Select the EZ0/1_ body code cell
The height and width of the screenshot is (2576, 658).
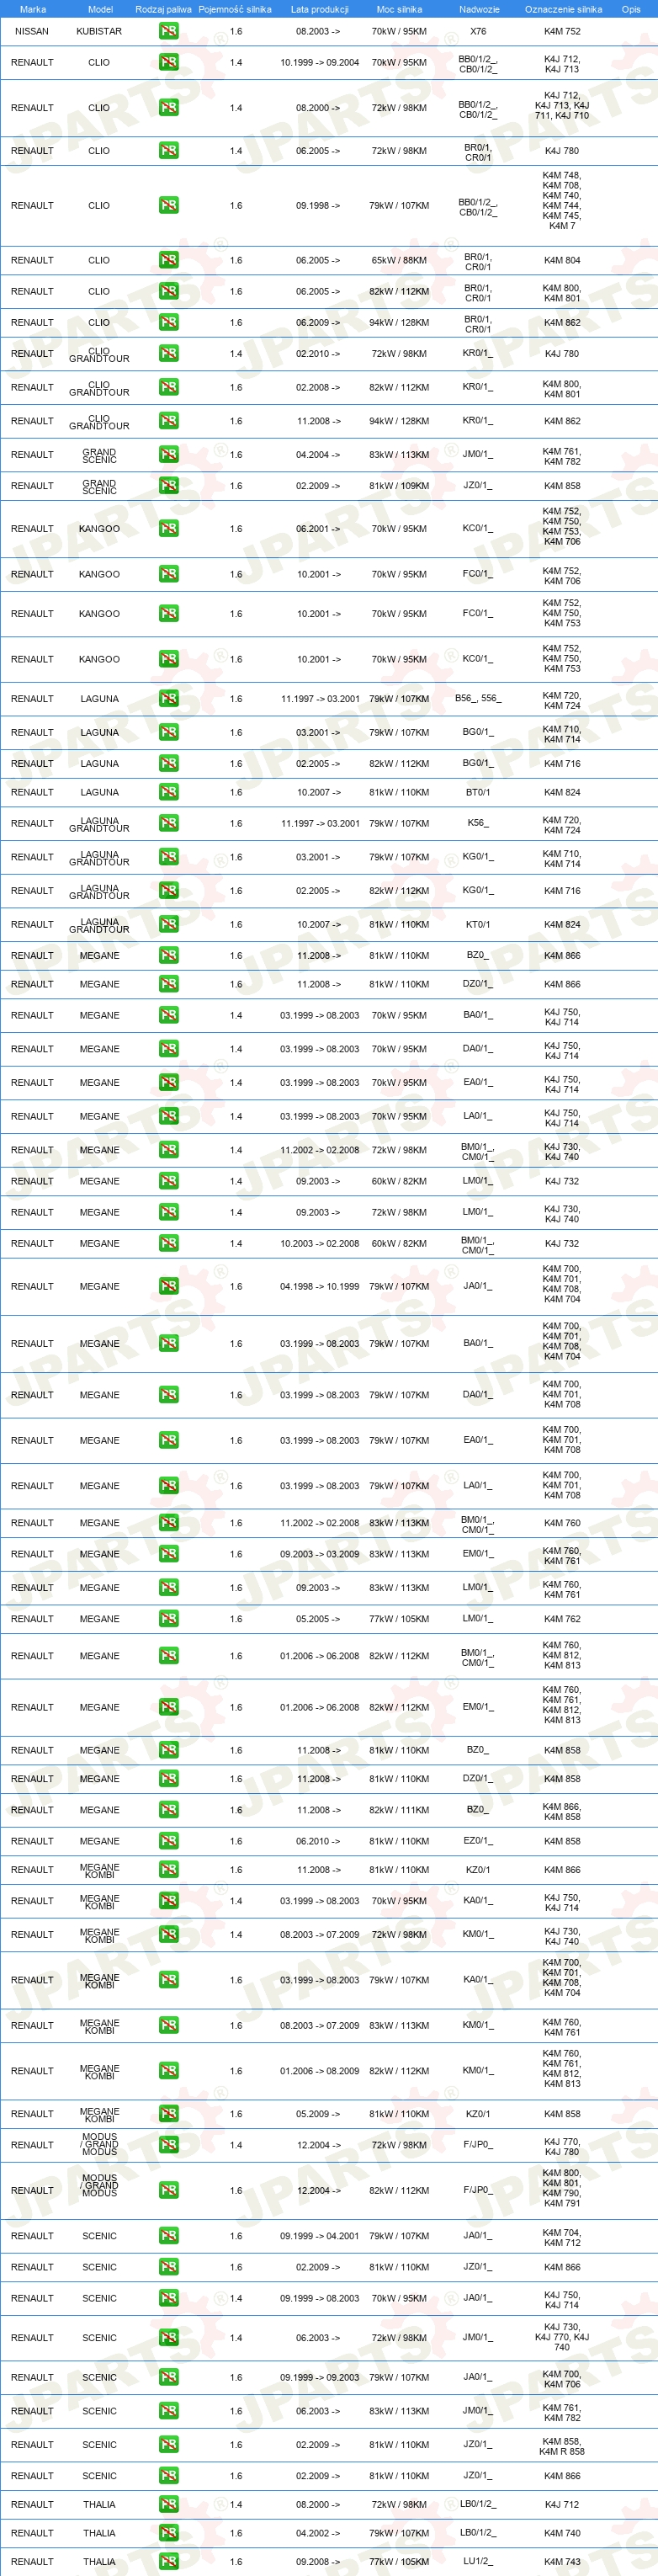click(x=478, y=1840)
